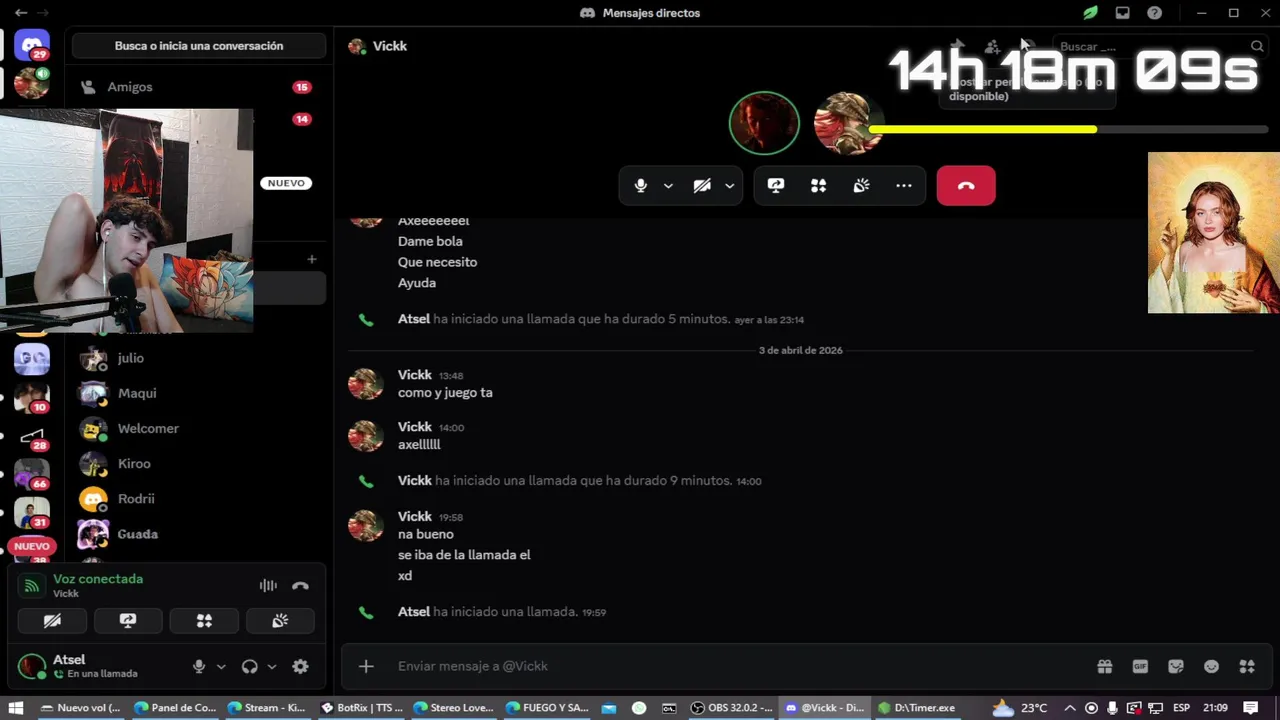Click Vickk name in chat header
The image size is (1280, 720).
[x=389, y=46]
